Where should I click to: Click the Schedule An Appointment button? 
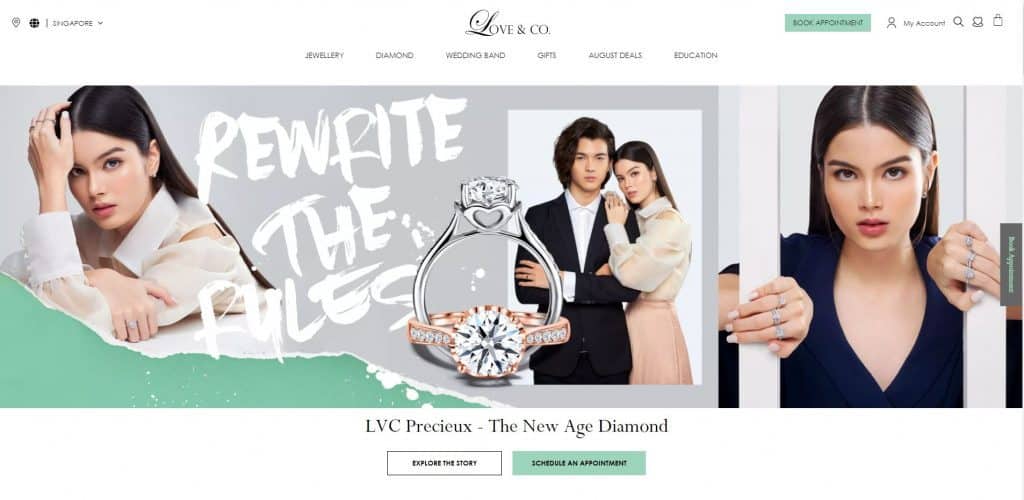coord(579,463)
